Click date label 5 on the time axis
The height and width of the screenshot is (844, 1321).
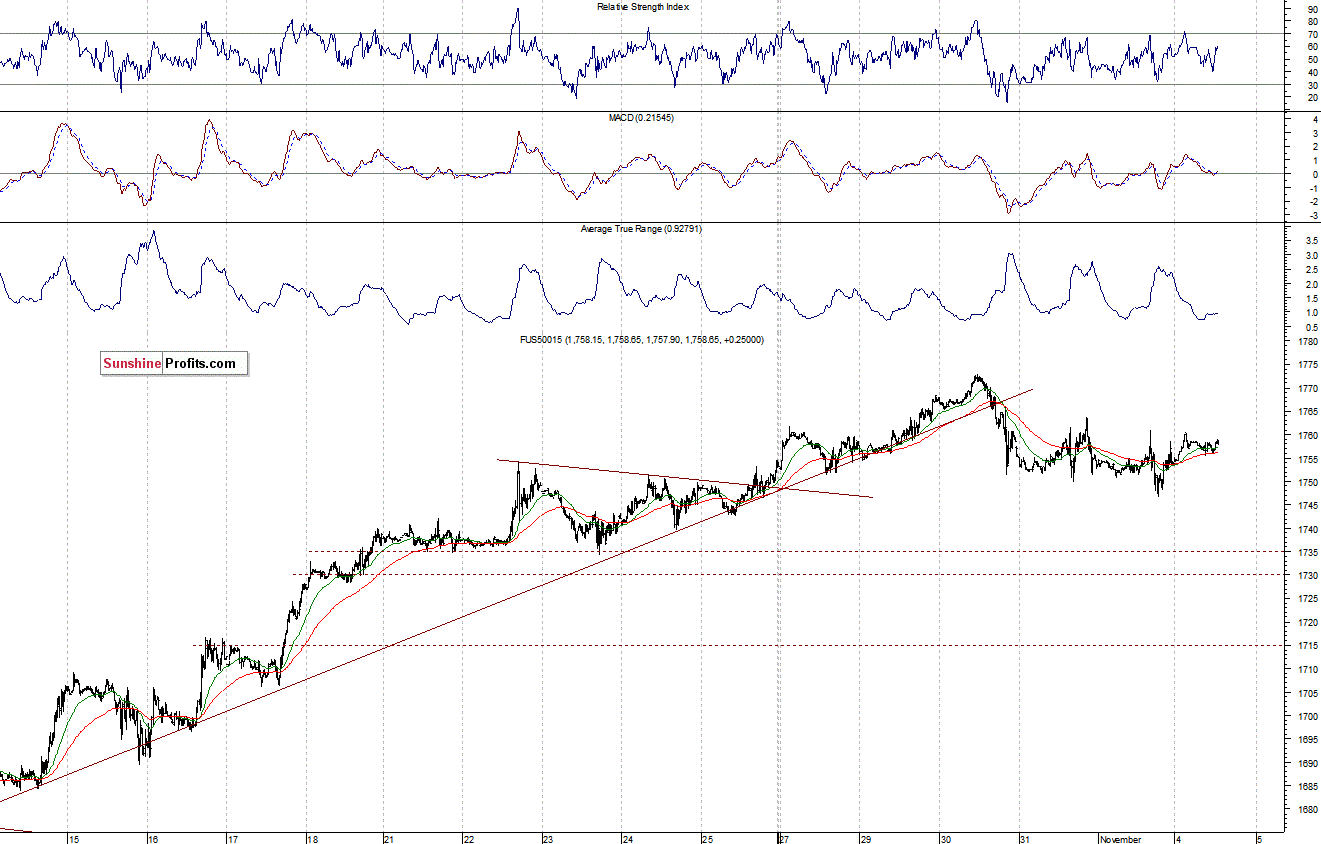1259,839
